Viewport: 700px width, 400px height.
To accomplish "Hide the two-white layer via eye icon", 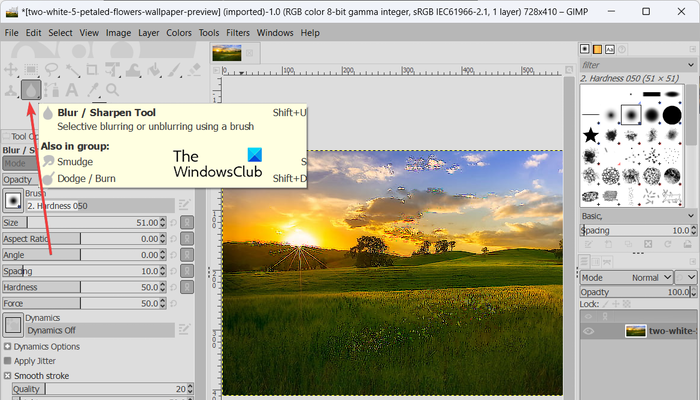I will coord(588,331).
